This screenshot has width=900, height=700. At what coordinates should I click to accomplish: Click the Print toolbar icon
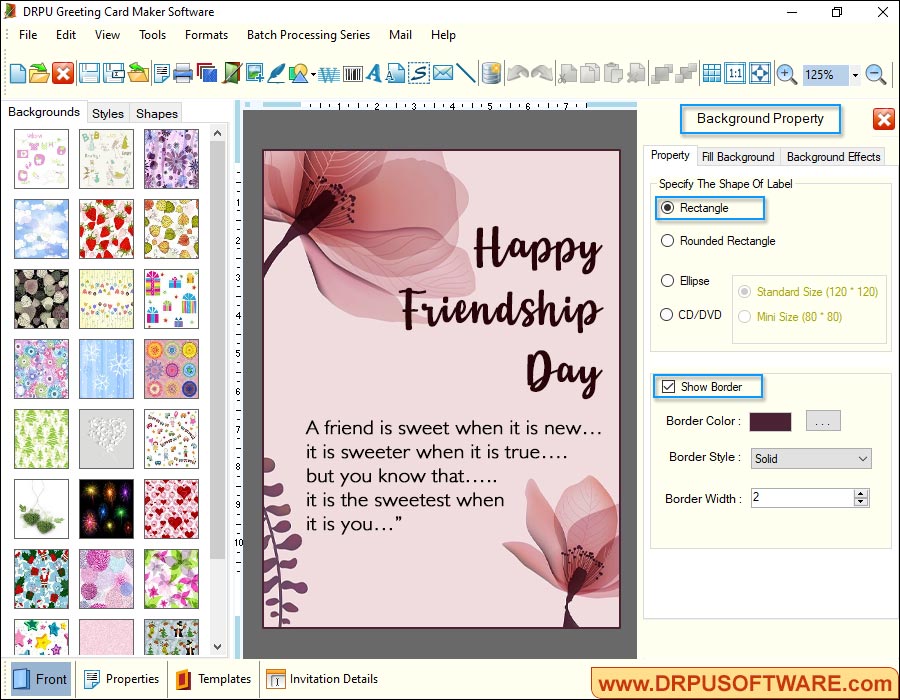182,73
